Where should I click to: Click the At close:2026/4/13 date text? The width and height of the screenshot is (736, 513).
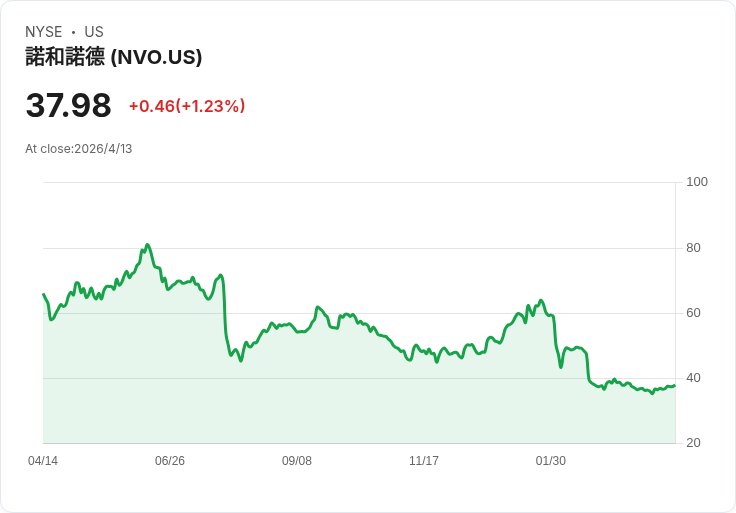click(x=79, y=149)
